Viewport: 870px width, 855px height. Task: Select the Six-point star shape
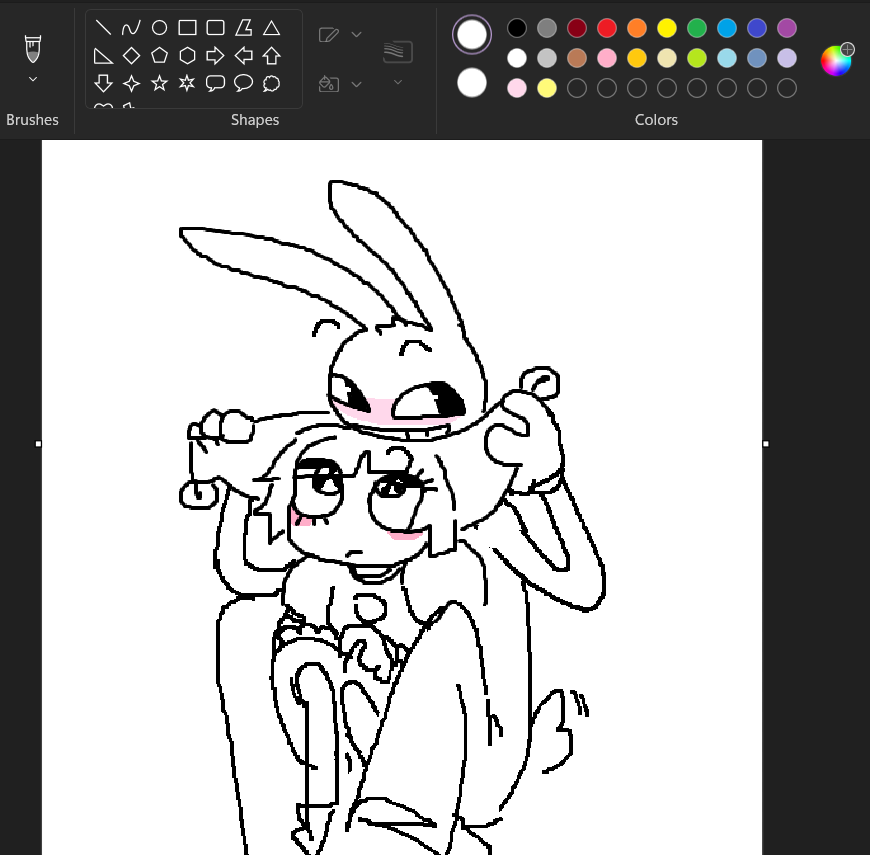(x=188, y=83)
